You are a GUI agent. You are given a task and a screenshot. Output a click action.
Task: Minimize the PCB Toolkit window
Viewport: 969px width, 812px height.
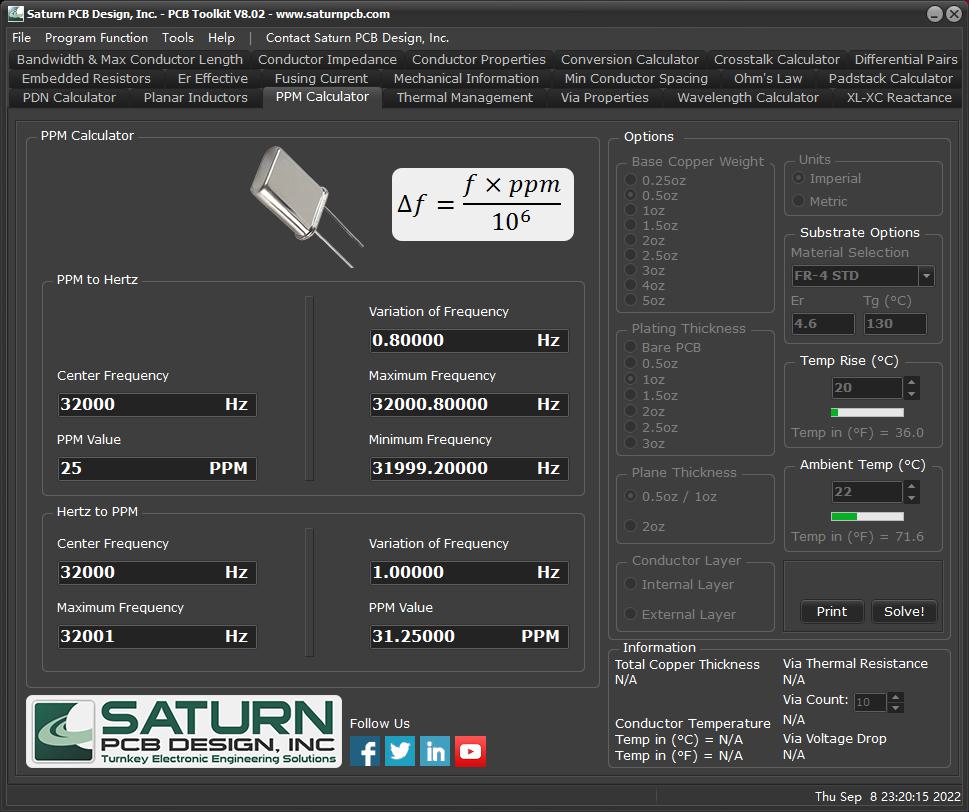935,14
